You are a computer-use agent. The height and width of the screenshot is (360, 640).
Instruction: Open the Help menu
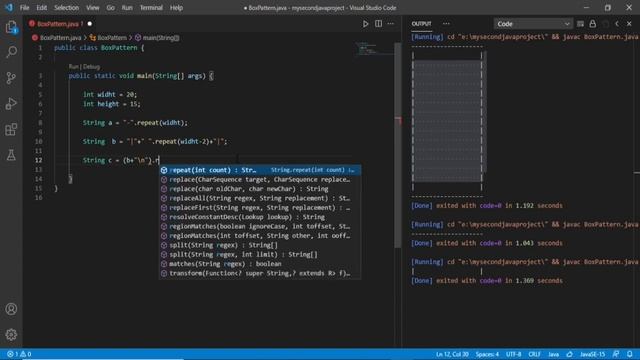(176, 8)
